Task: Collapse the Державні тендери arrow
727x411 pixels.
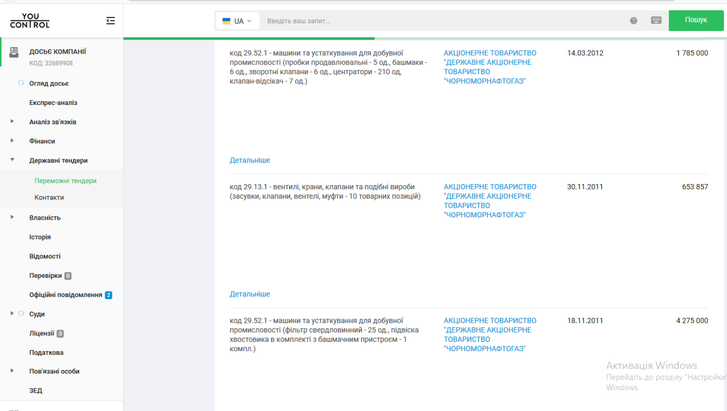Action: [x=12, y=160]
